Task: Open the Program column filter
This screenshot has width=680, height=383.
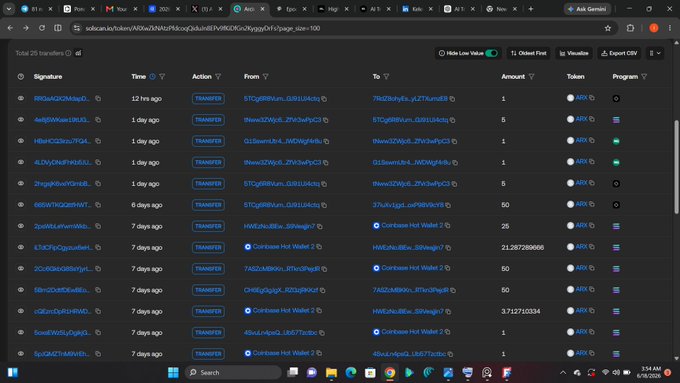Action: point(644,77)
